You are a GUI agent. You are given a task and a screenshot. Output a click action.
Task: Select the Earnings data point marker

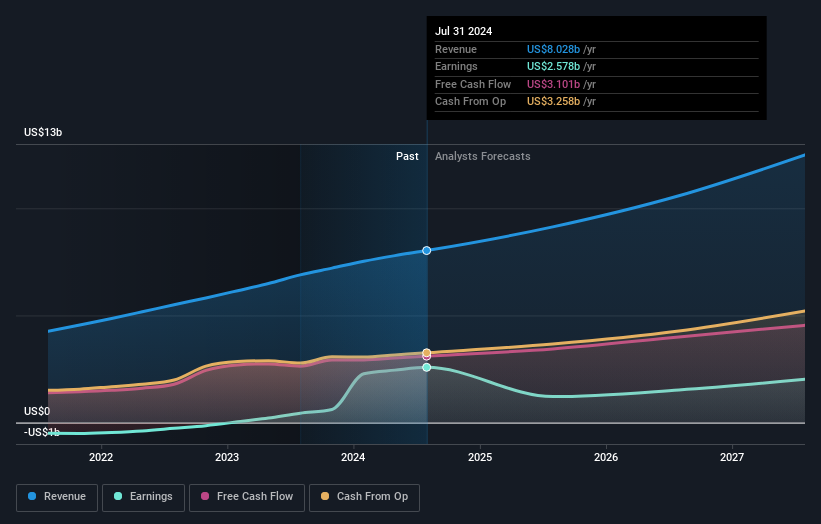click(x=427, y=367)
